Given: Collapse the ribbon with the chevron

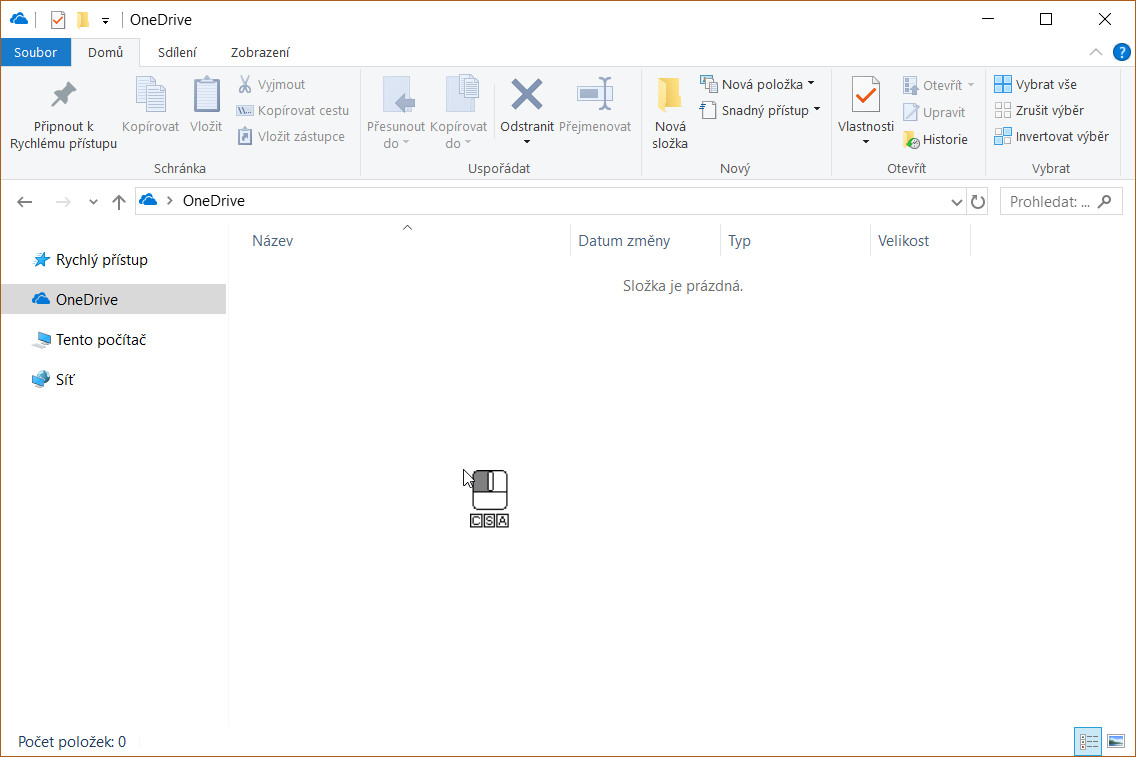Looking at the screenshot, I should point(1095,52).
